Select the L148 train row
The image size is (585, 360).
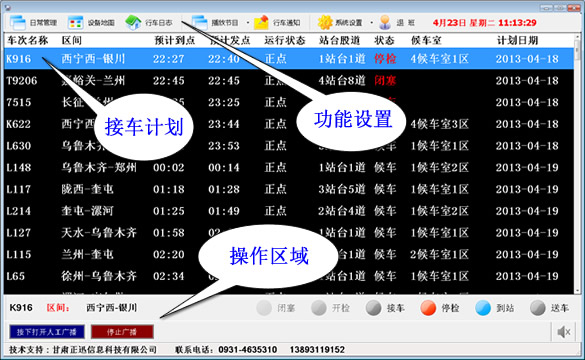tap(289, 168)
